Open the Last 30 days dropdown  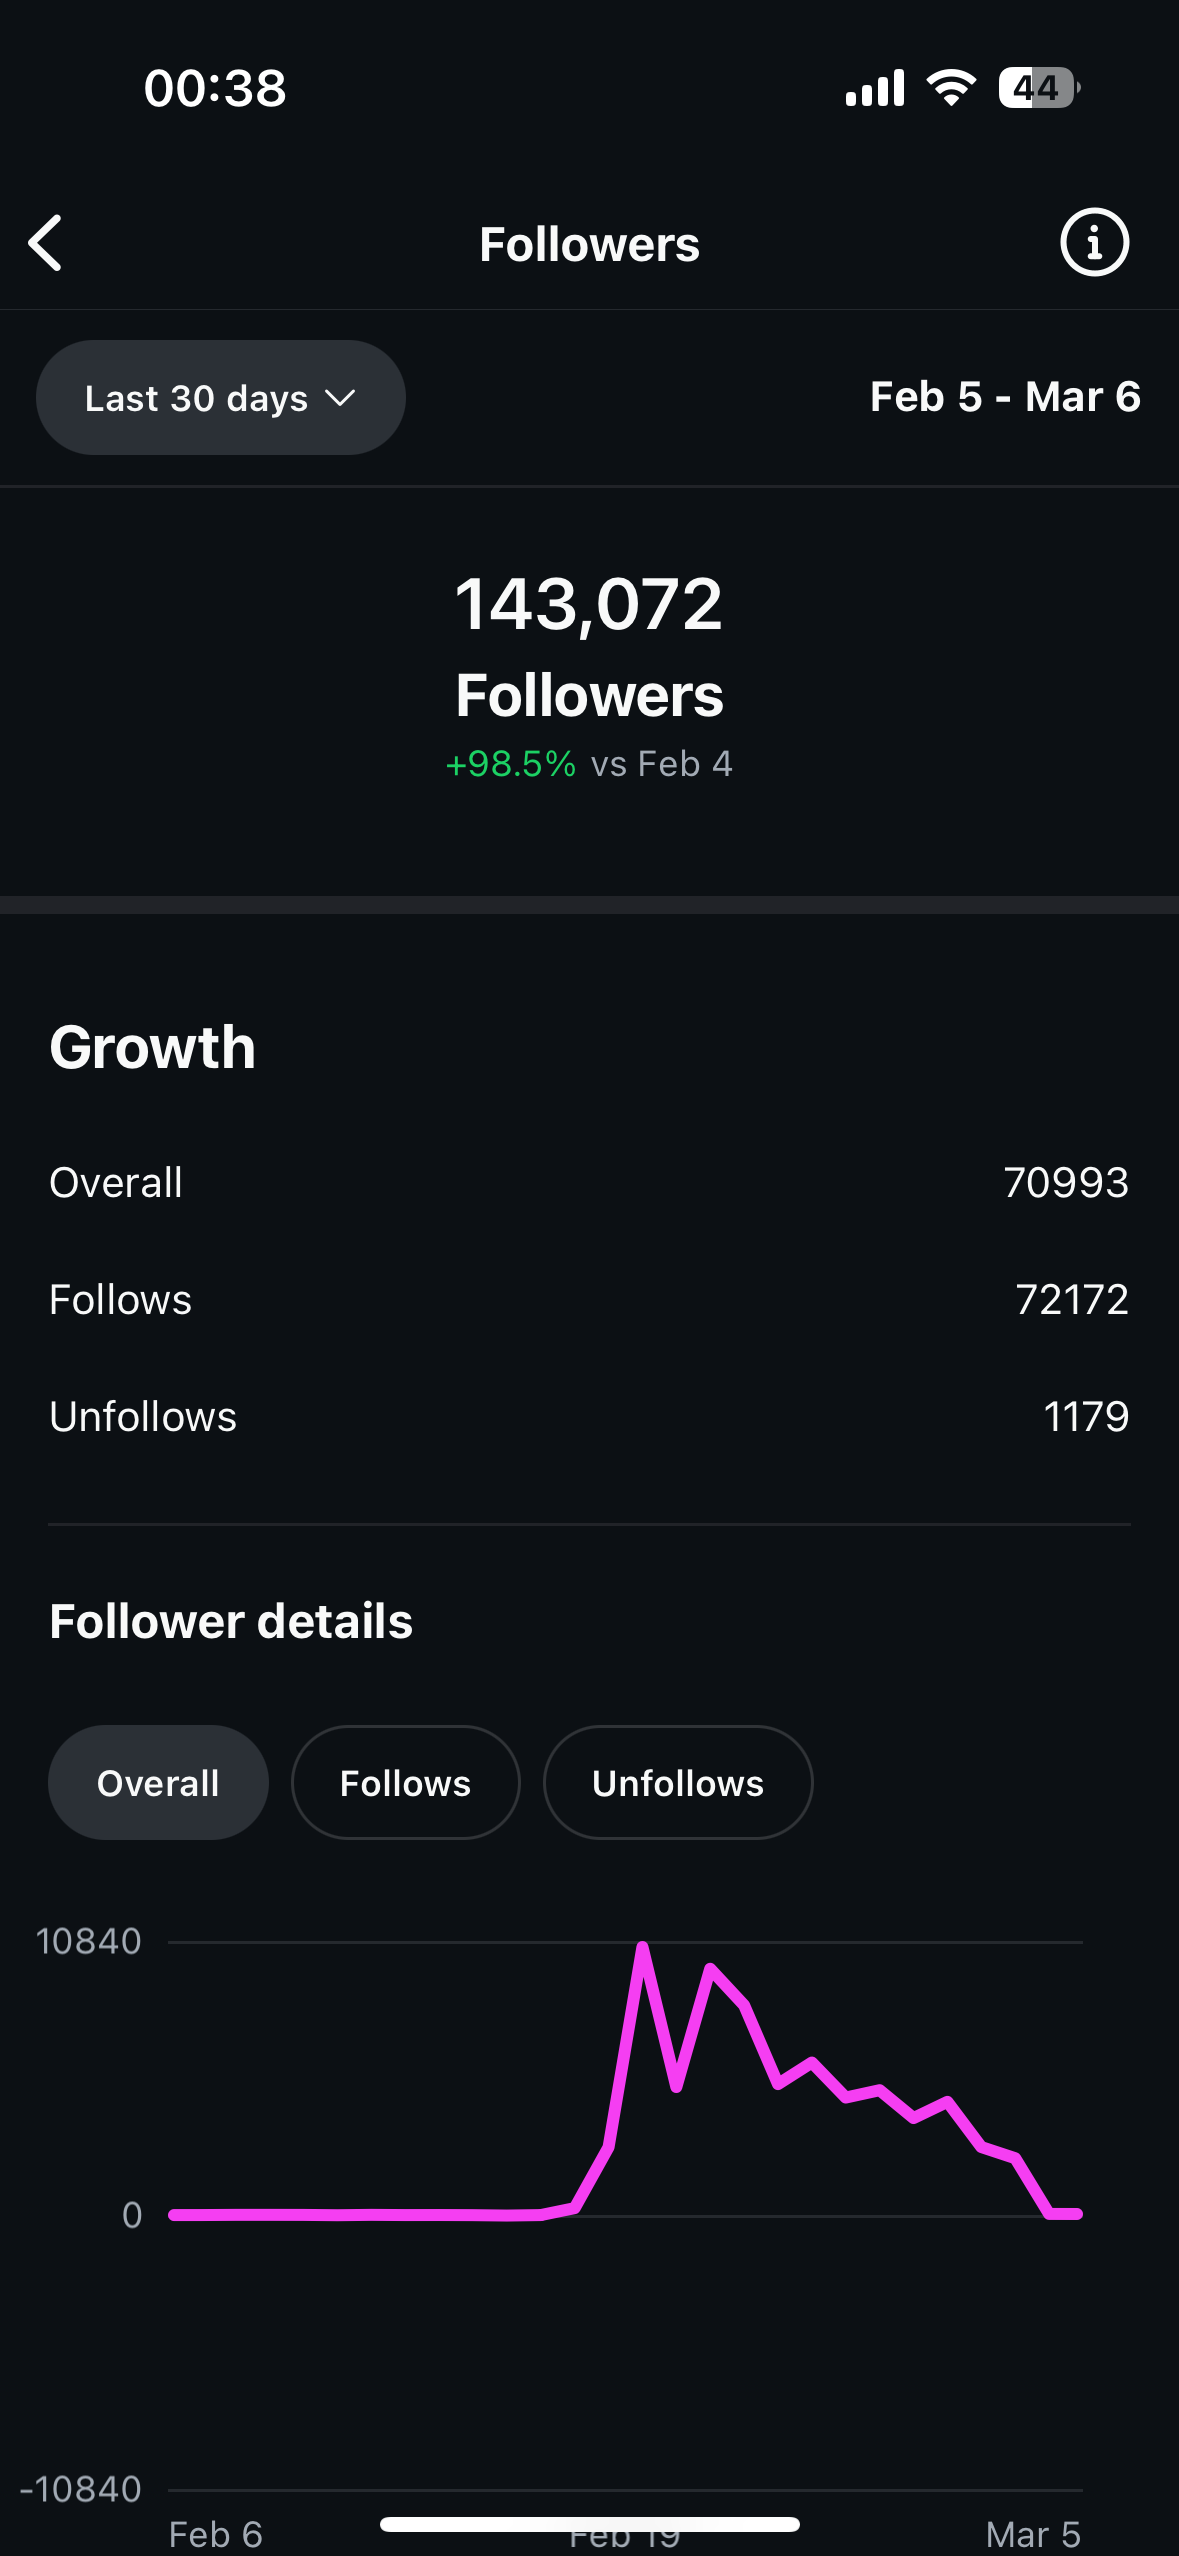click(198, 398)
